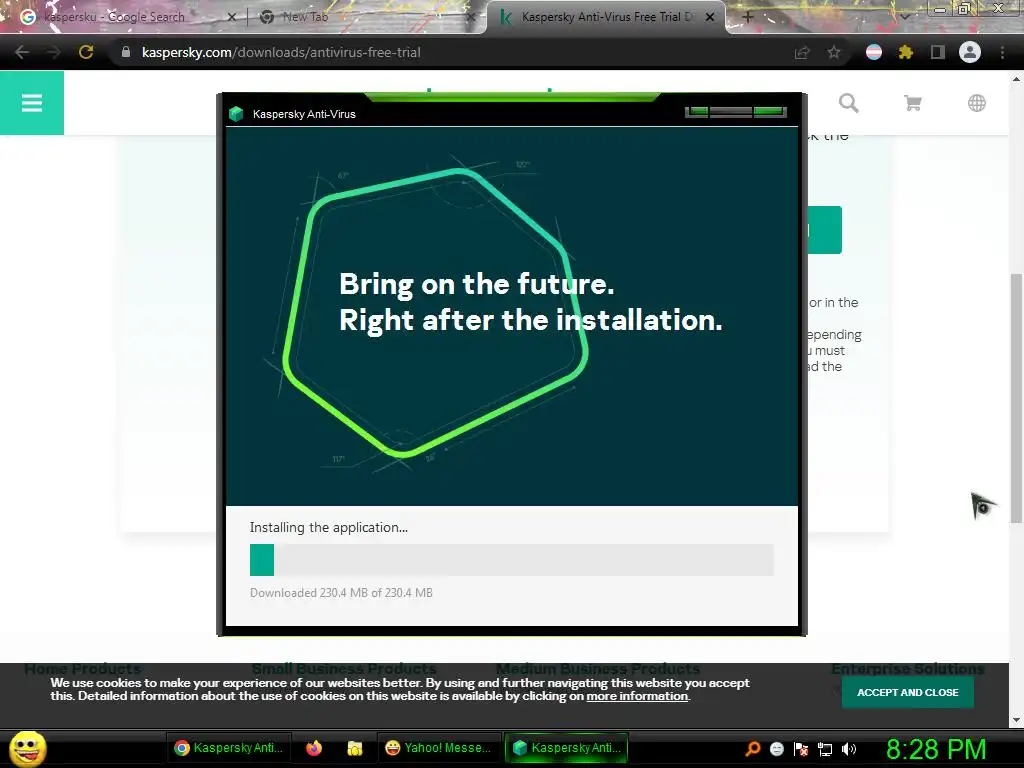
Task: Open the Chrome extensions puzzle icon
Action: (x=905, y=52)
